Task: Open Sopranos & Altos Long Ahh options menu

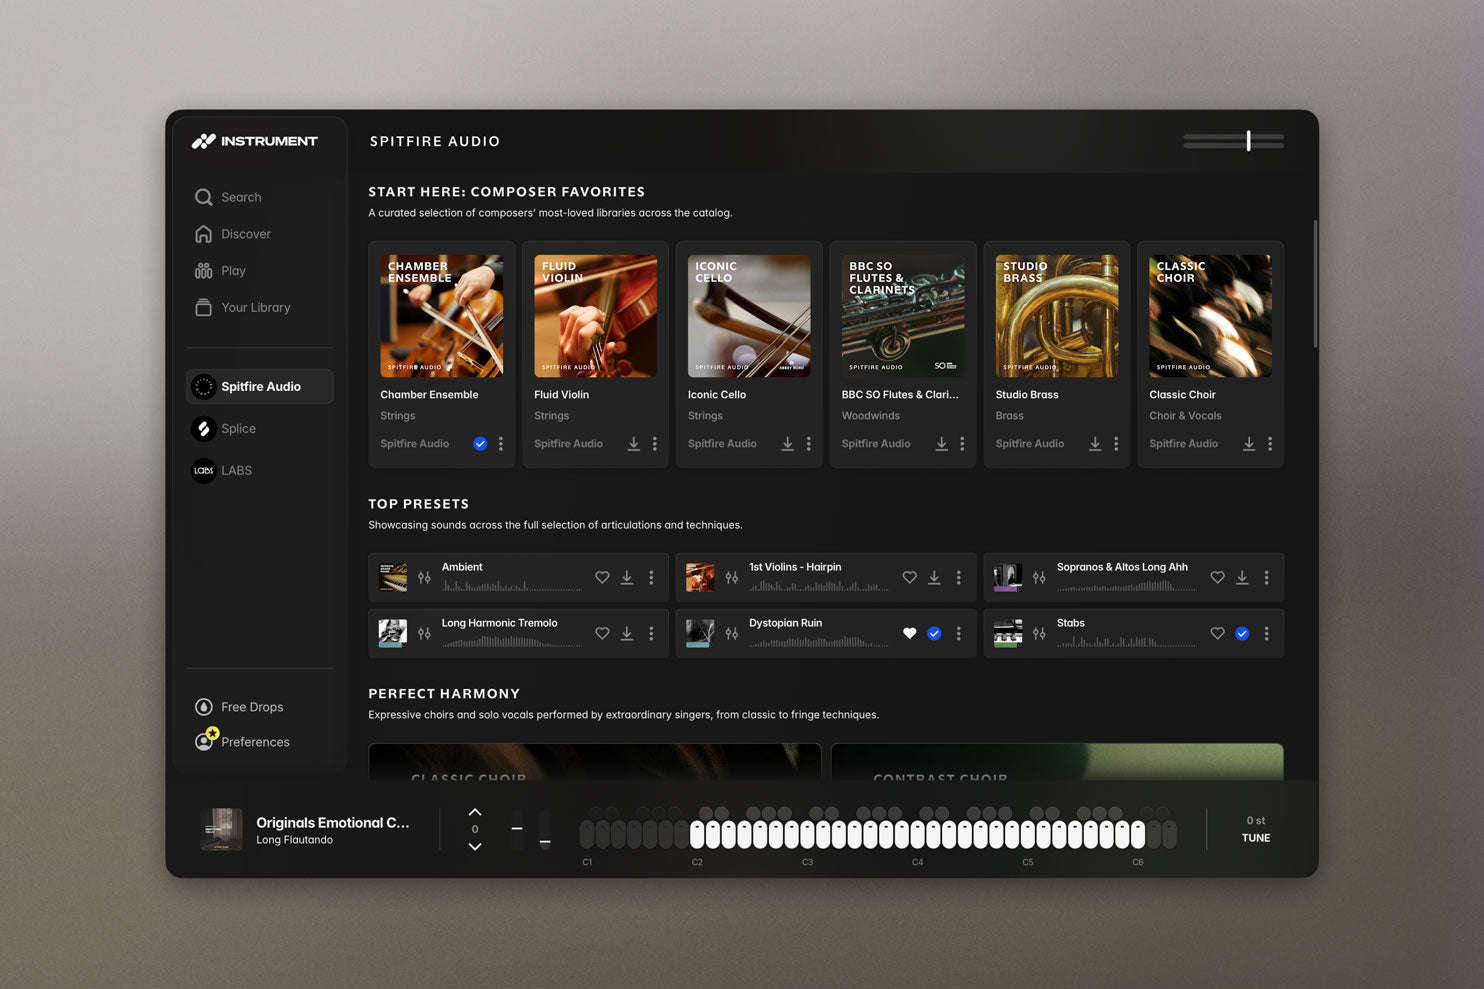Action: (1266, 577)
